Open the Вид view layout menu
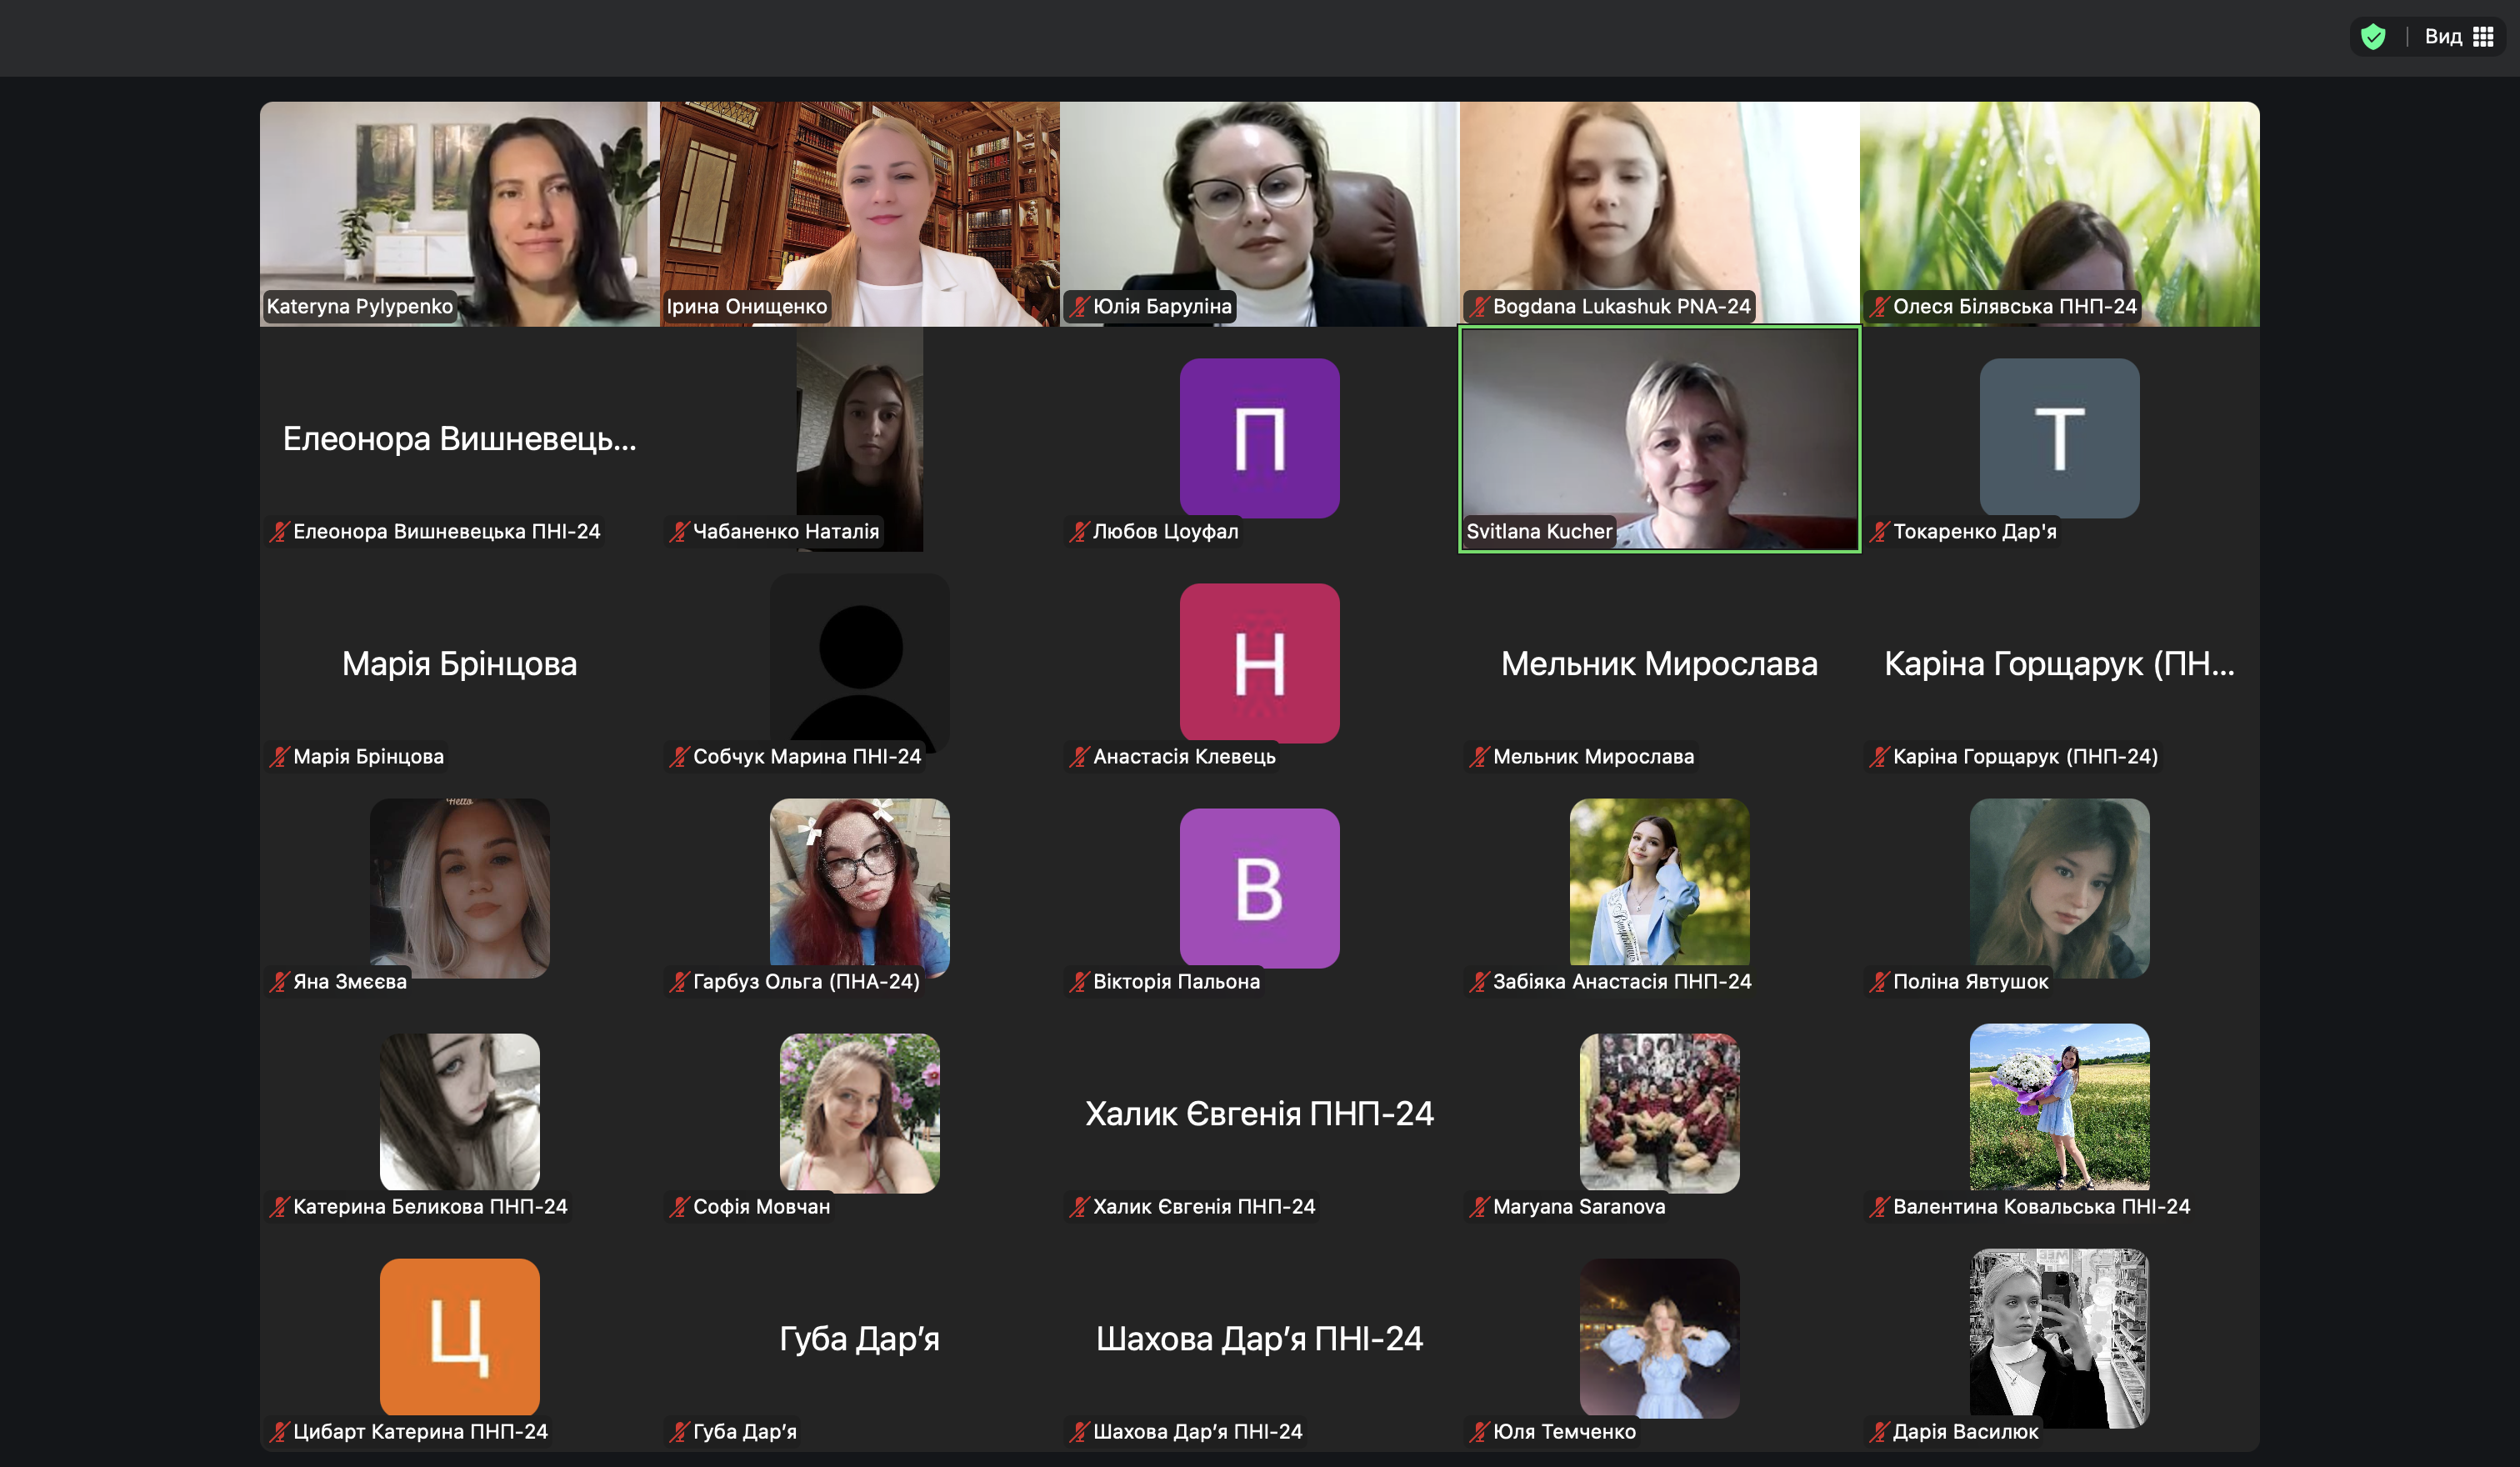The height and width of the screenshot is (1467, 2520). [2457, 37]
